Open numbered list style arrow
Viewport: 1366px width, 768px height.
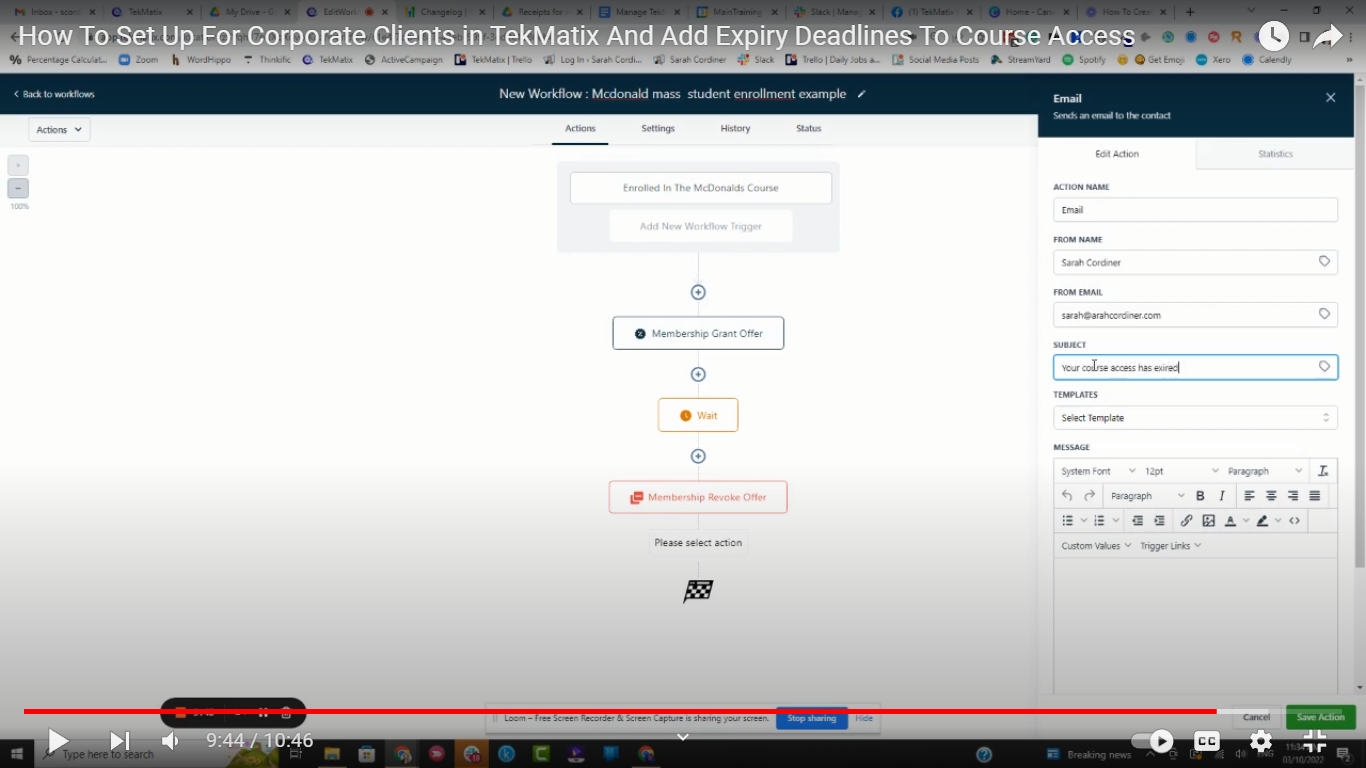pos(1115,521)
